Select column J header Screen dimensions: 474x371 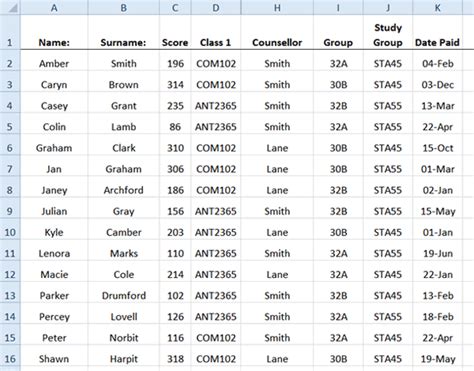click(388, 7)
